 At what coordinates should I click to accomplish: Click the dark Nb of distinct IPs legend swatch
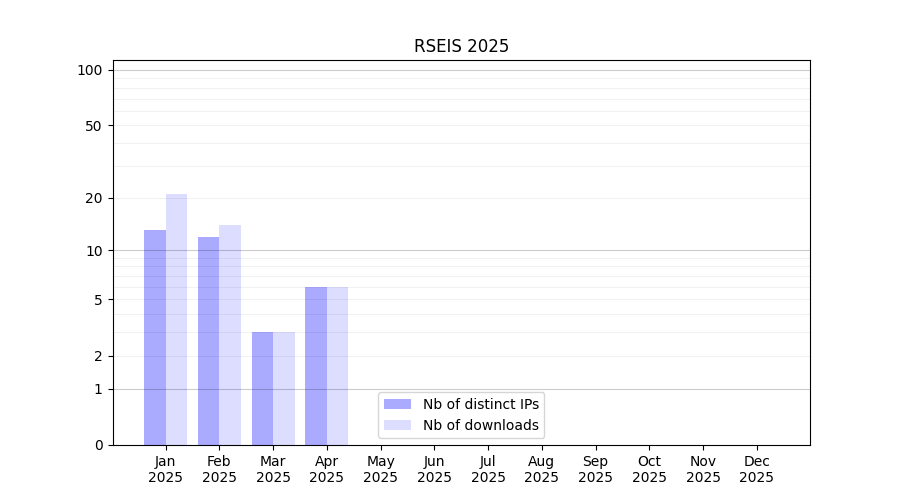[397, 404]
